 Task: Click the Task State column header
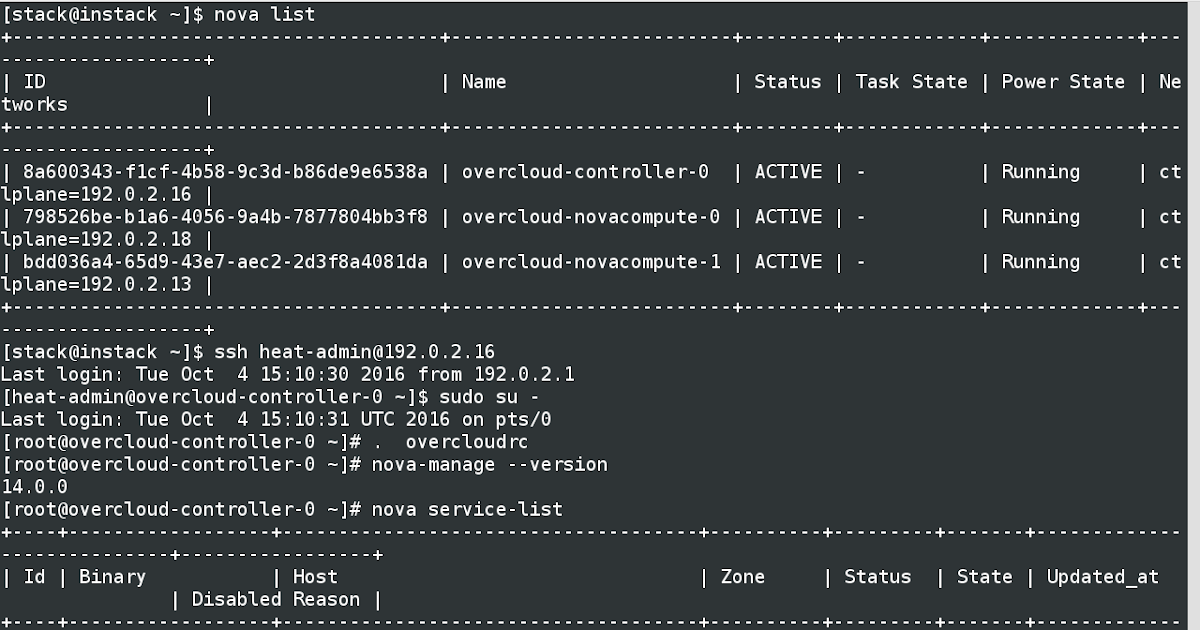pos(911,82)
